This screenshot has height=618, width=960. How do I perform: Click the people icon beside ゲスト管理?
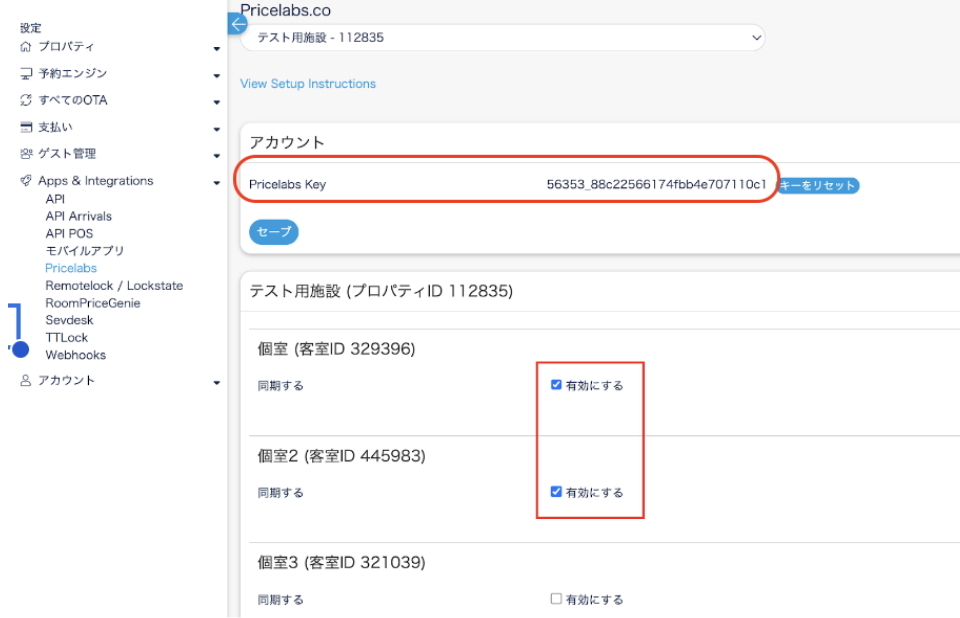(26, 154)
